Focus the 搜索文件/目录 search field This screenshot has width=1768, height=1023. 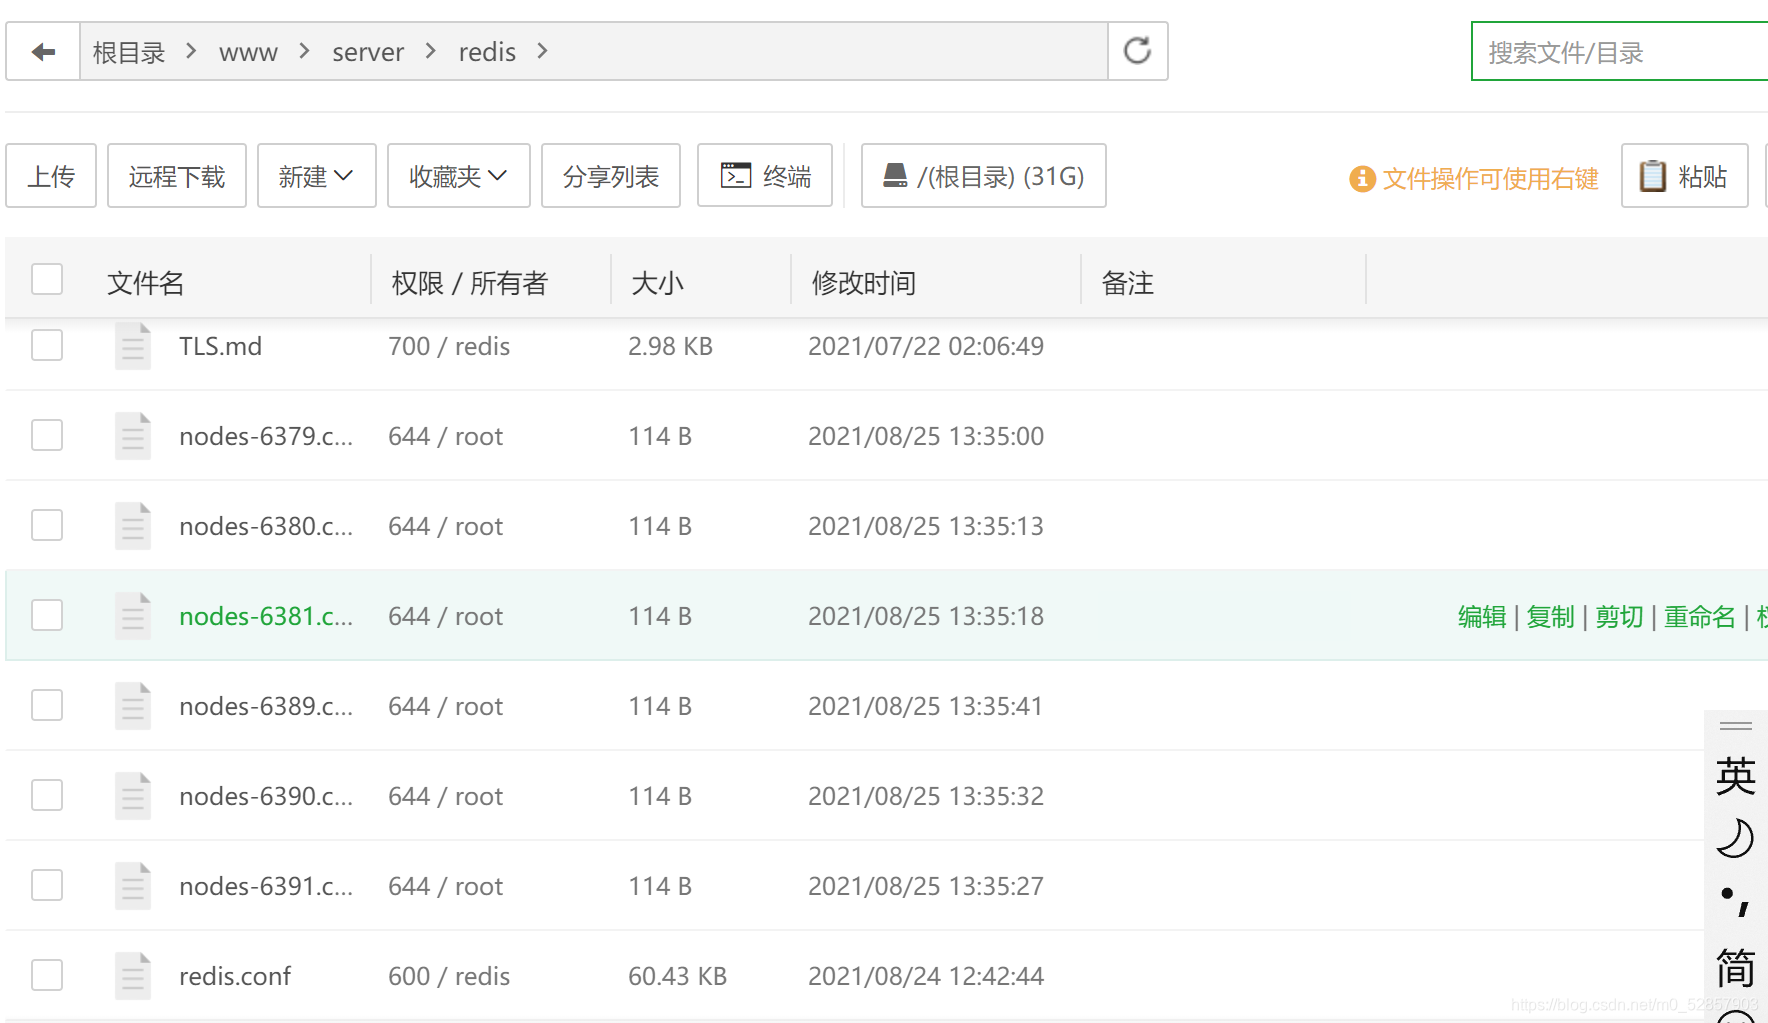[1619, 52]
